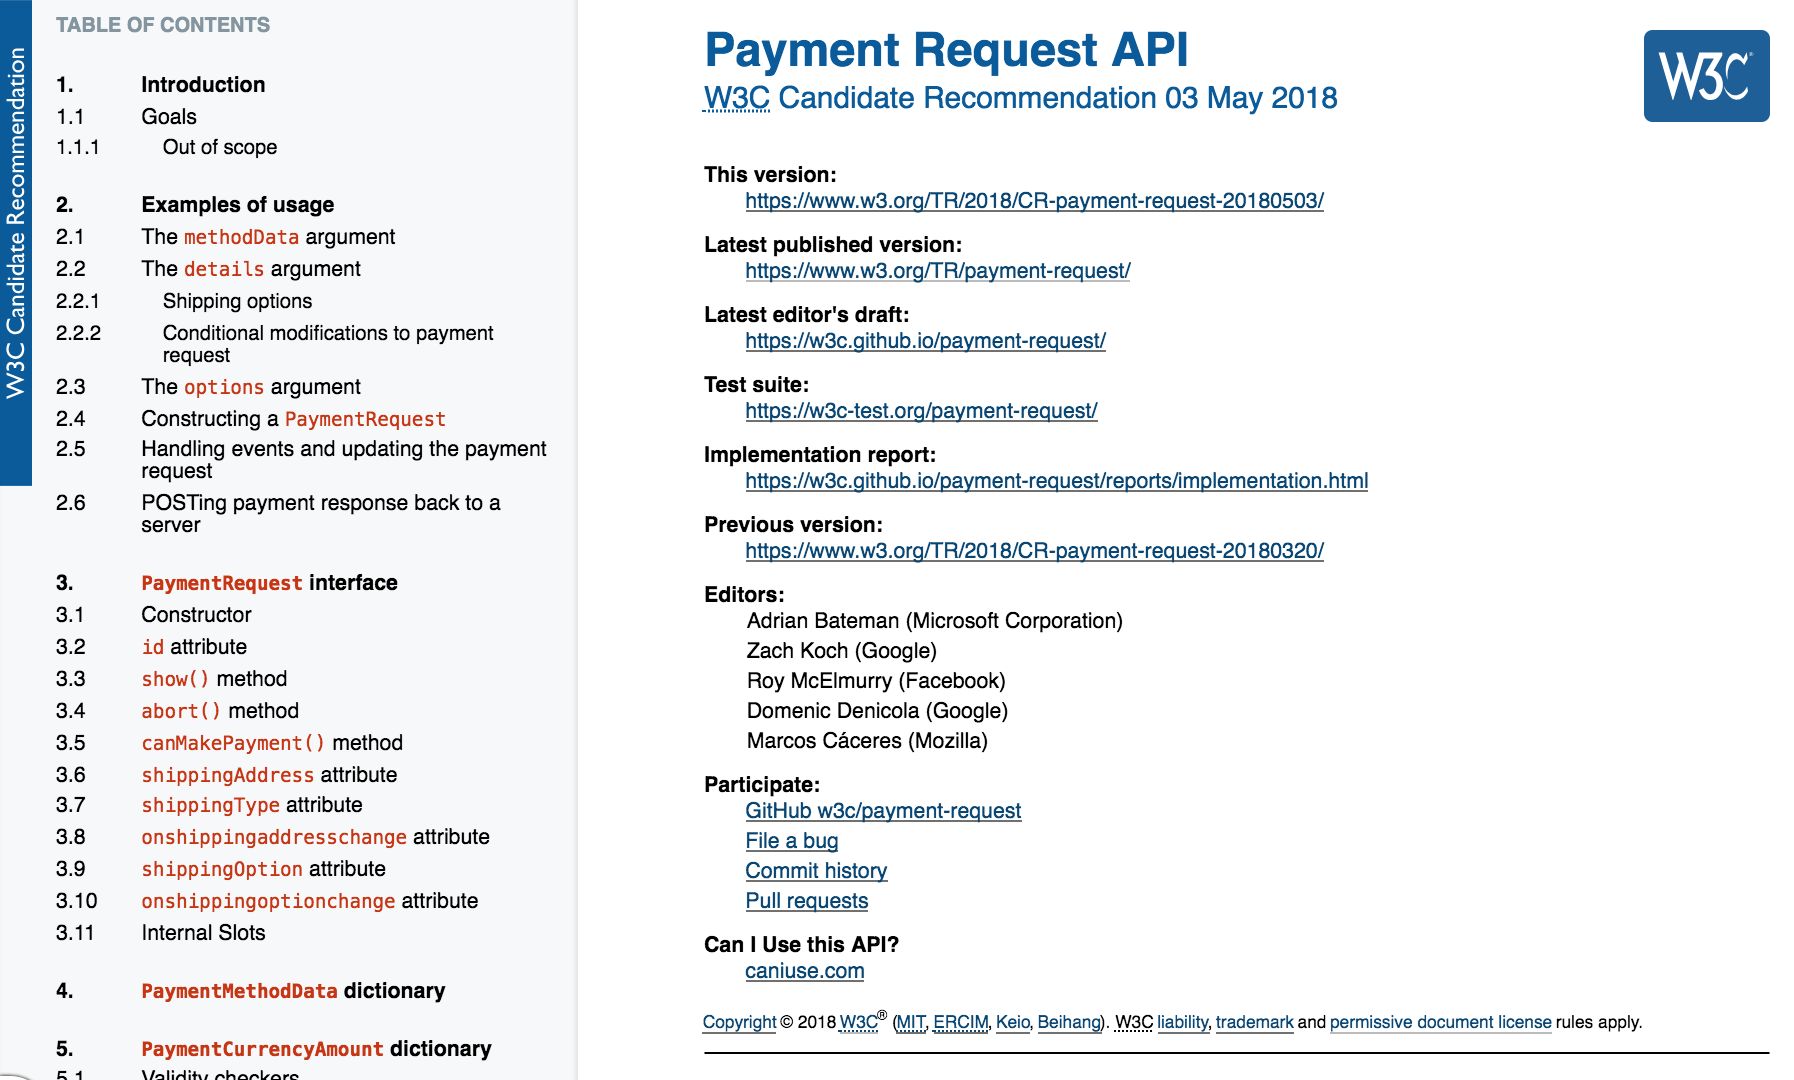
Task: Open shippingType attribute section
Action: click(252, 805)
